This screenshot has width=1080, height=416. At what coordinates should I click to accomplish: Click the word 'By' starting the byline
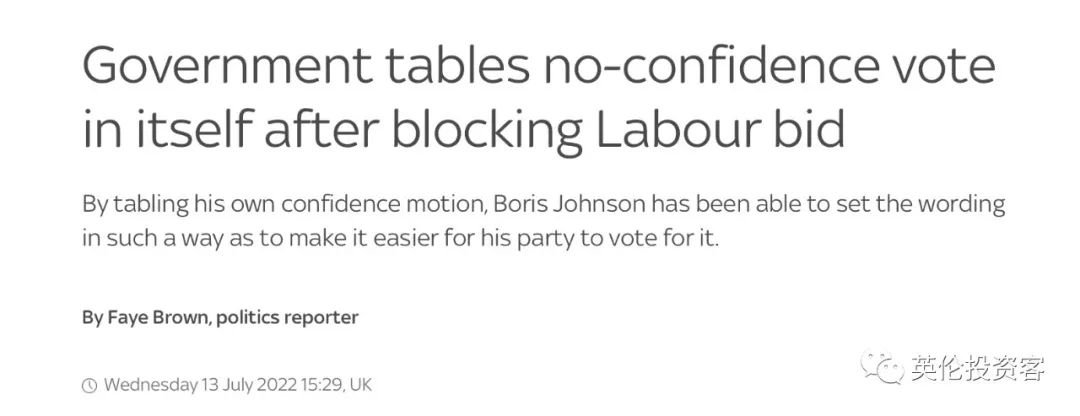pyautogui.click(x=92, y=318)
